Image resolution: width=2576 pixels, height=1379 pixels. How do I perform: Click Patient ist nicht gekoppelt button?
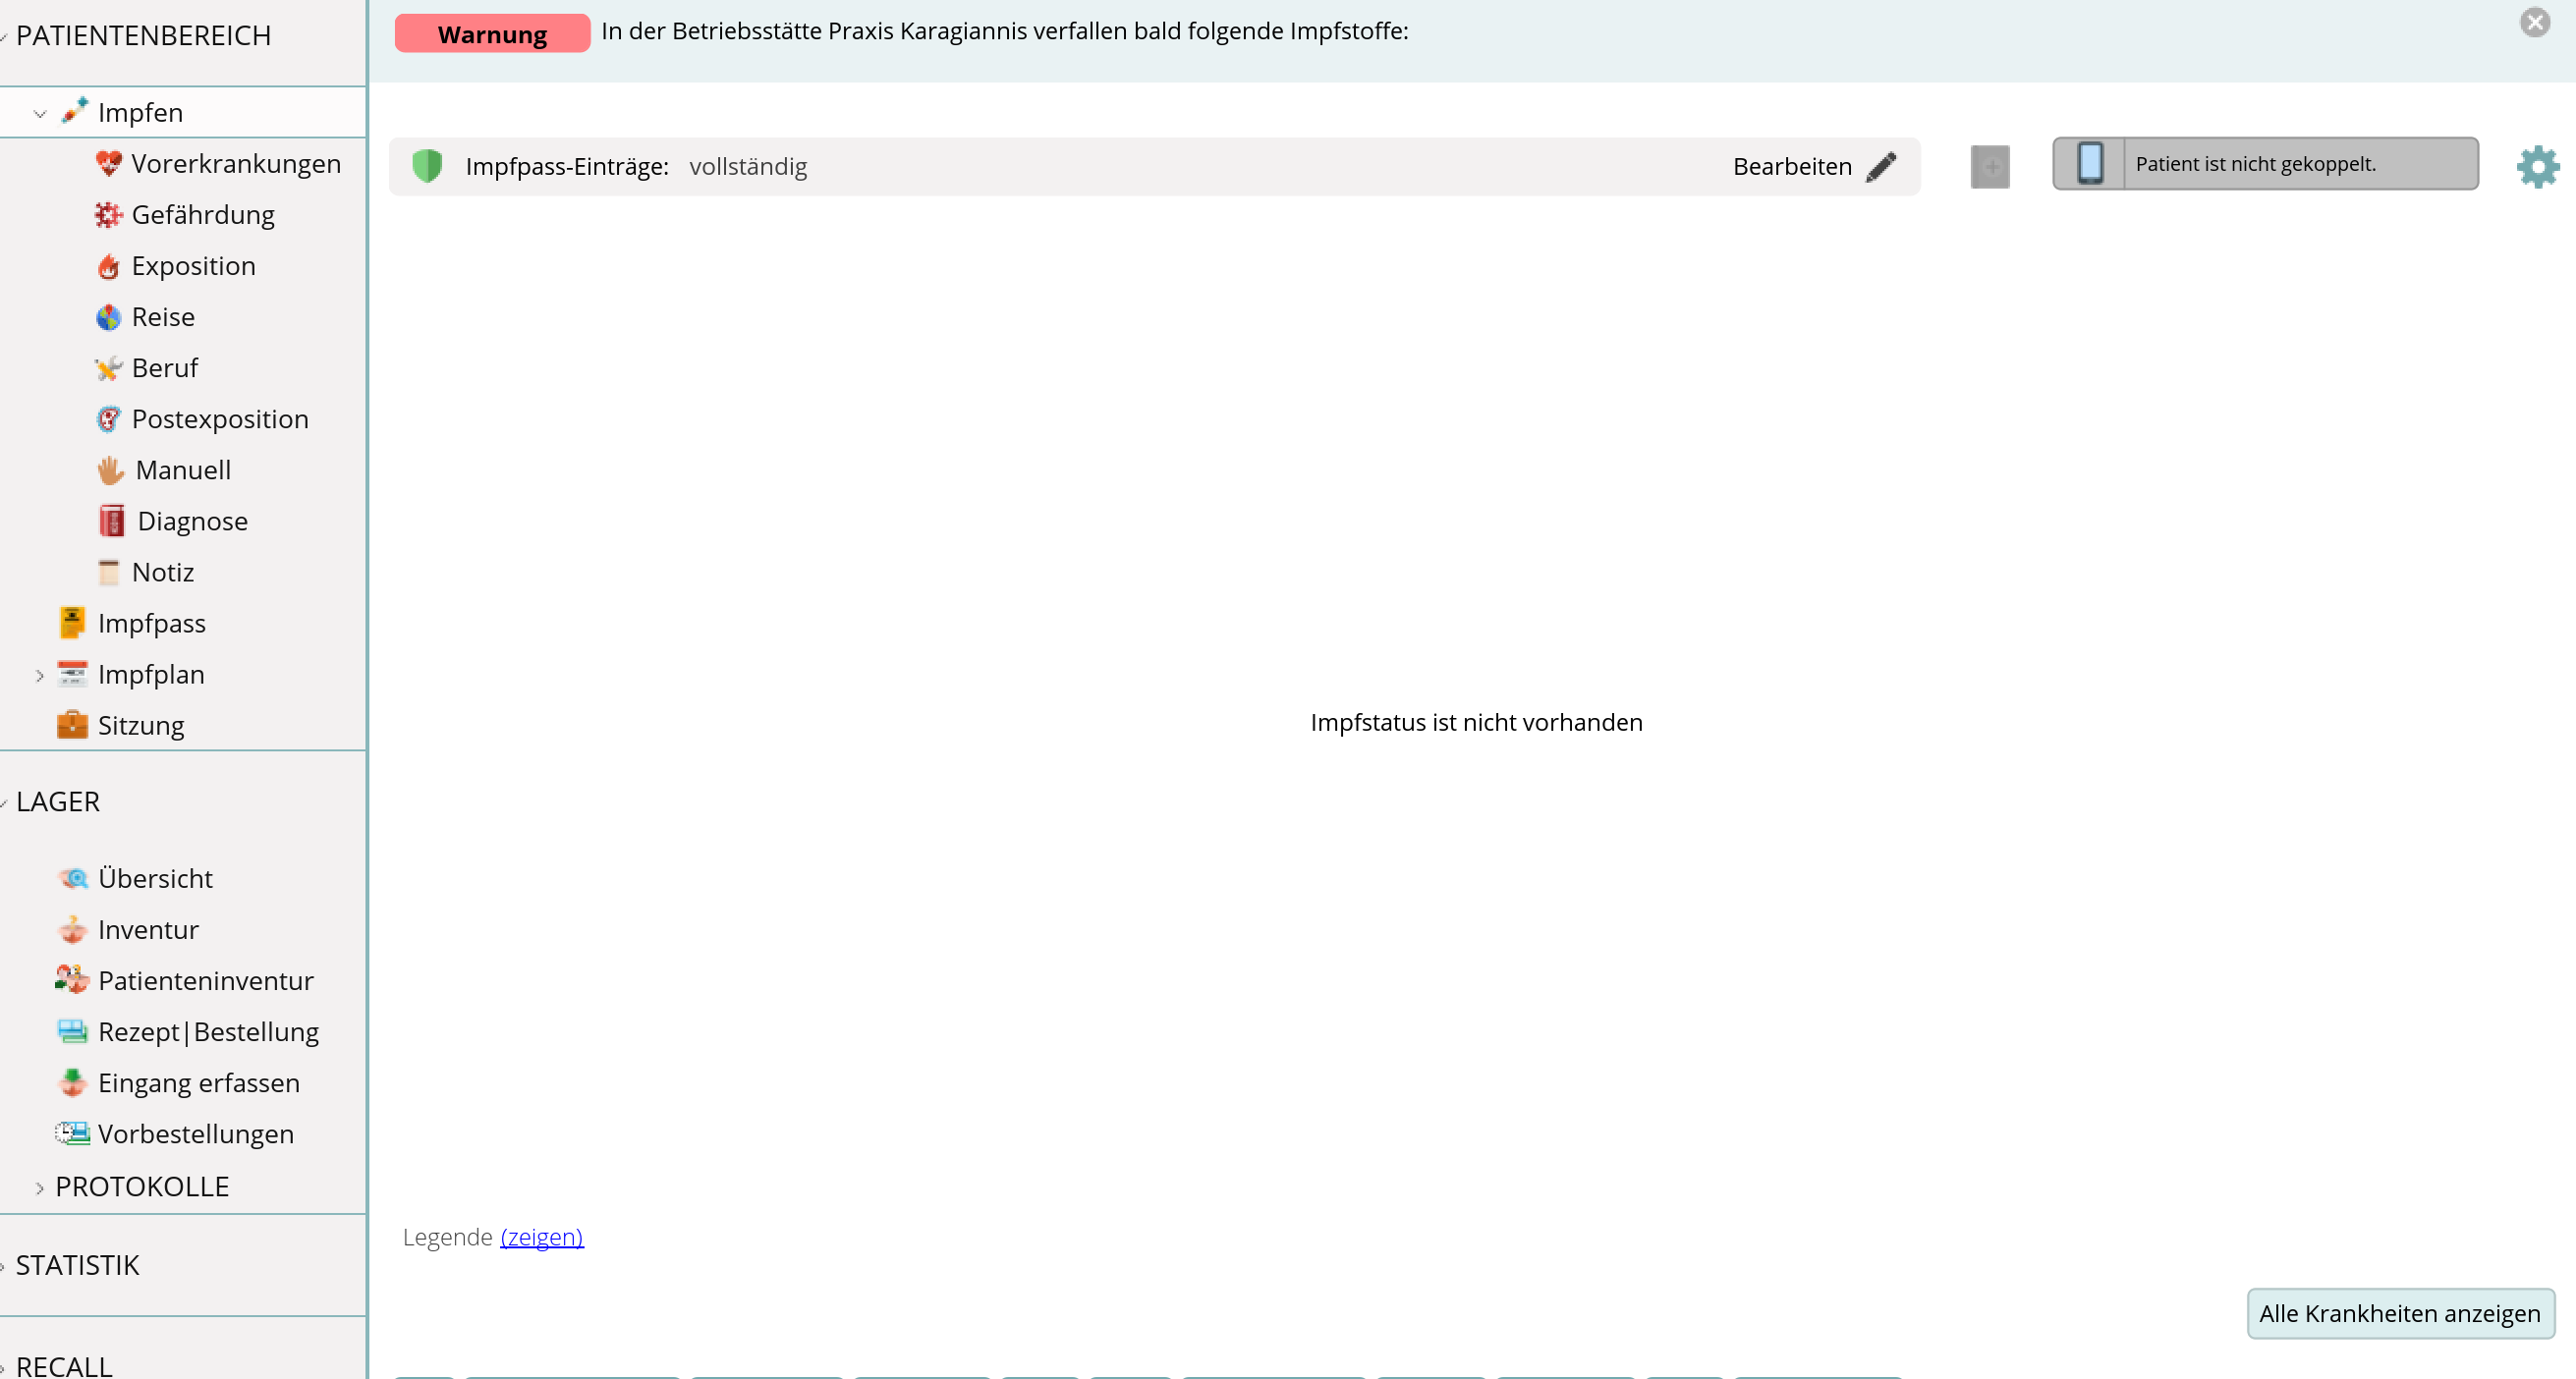pos(2265,163)
